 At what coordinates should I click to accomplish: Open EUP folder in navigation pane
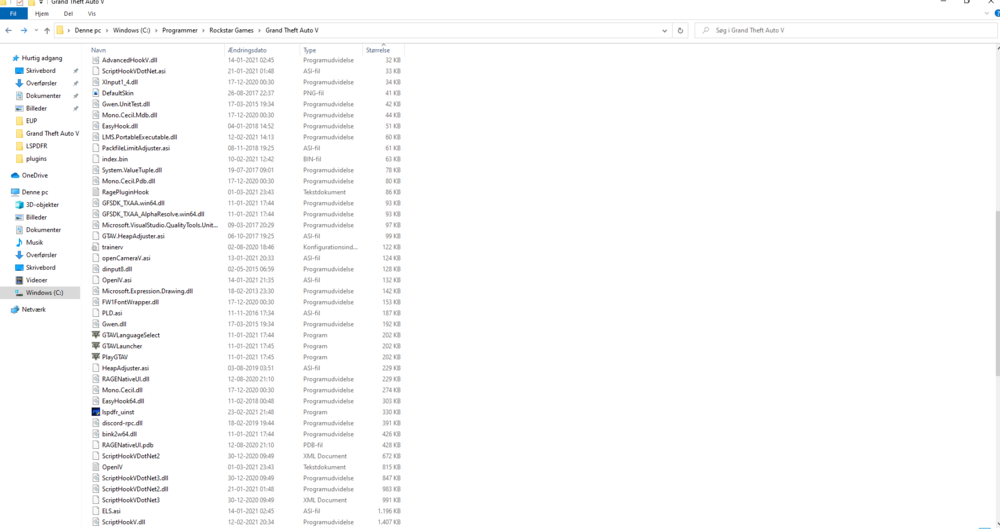click(x=31, y=121)
